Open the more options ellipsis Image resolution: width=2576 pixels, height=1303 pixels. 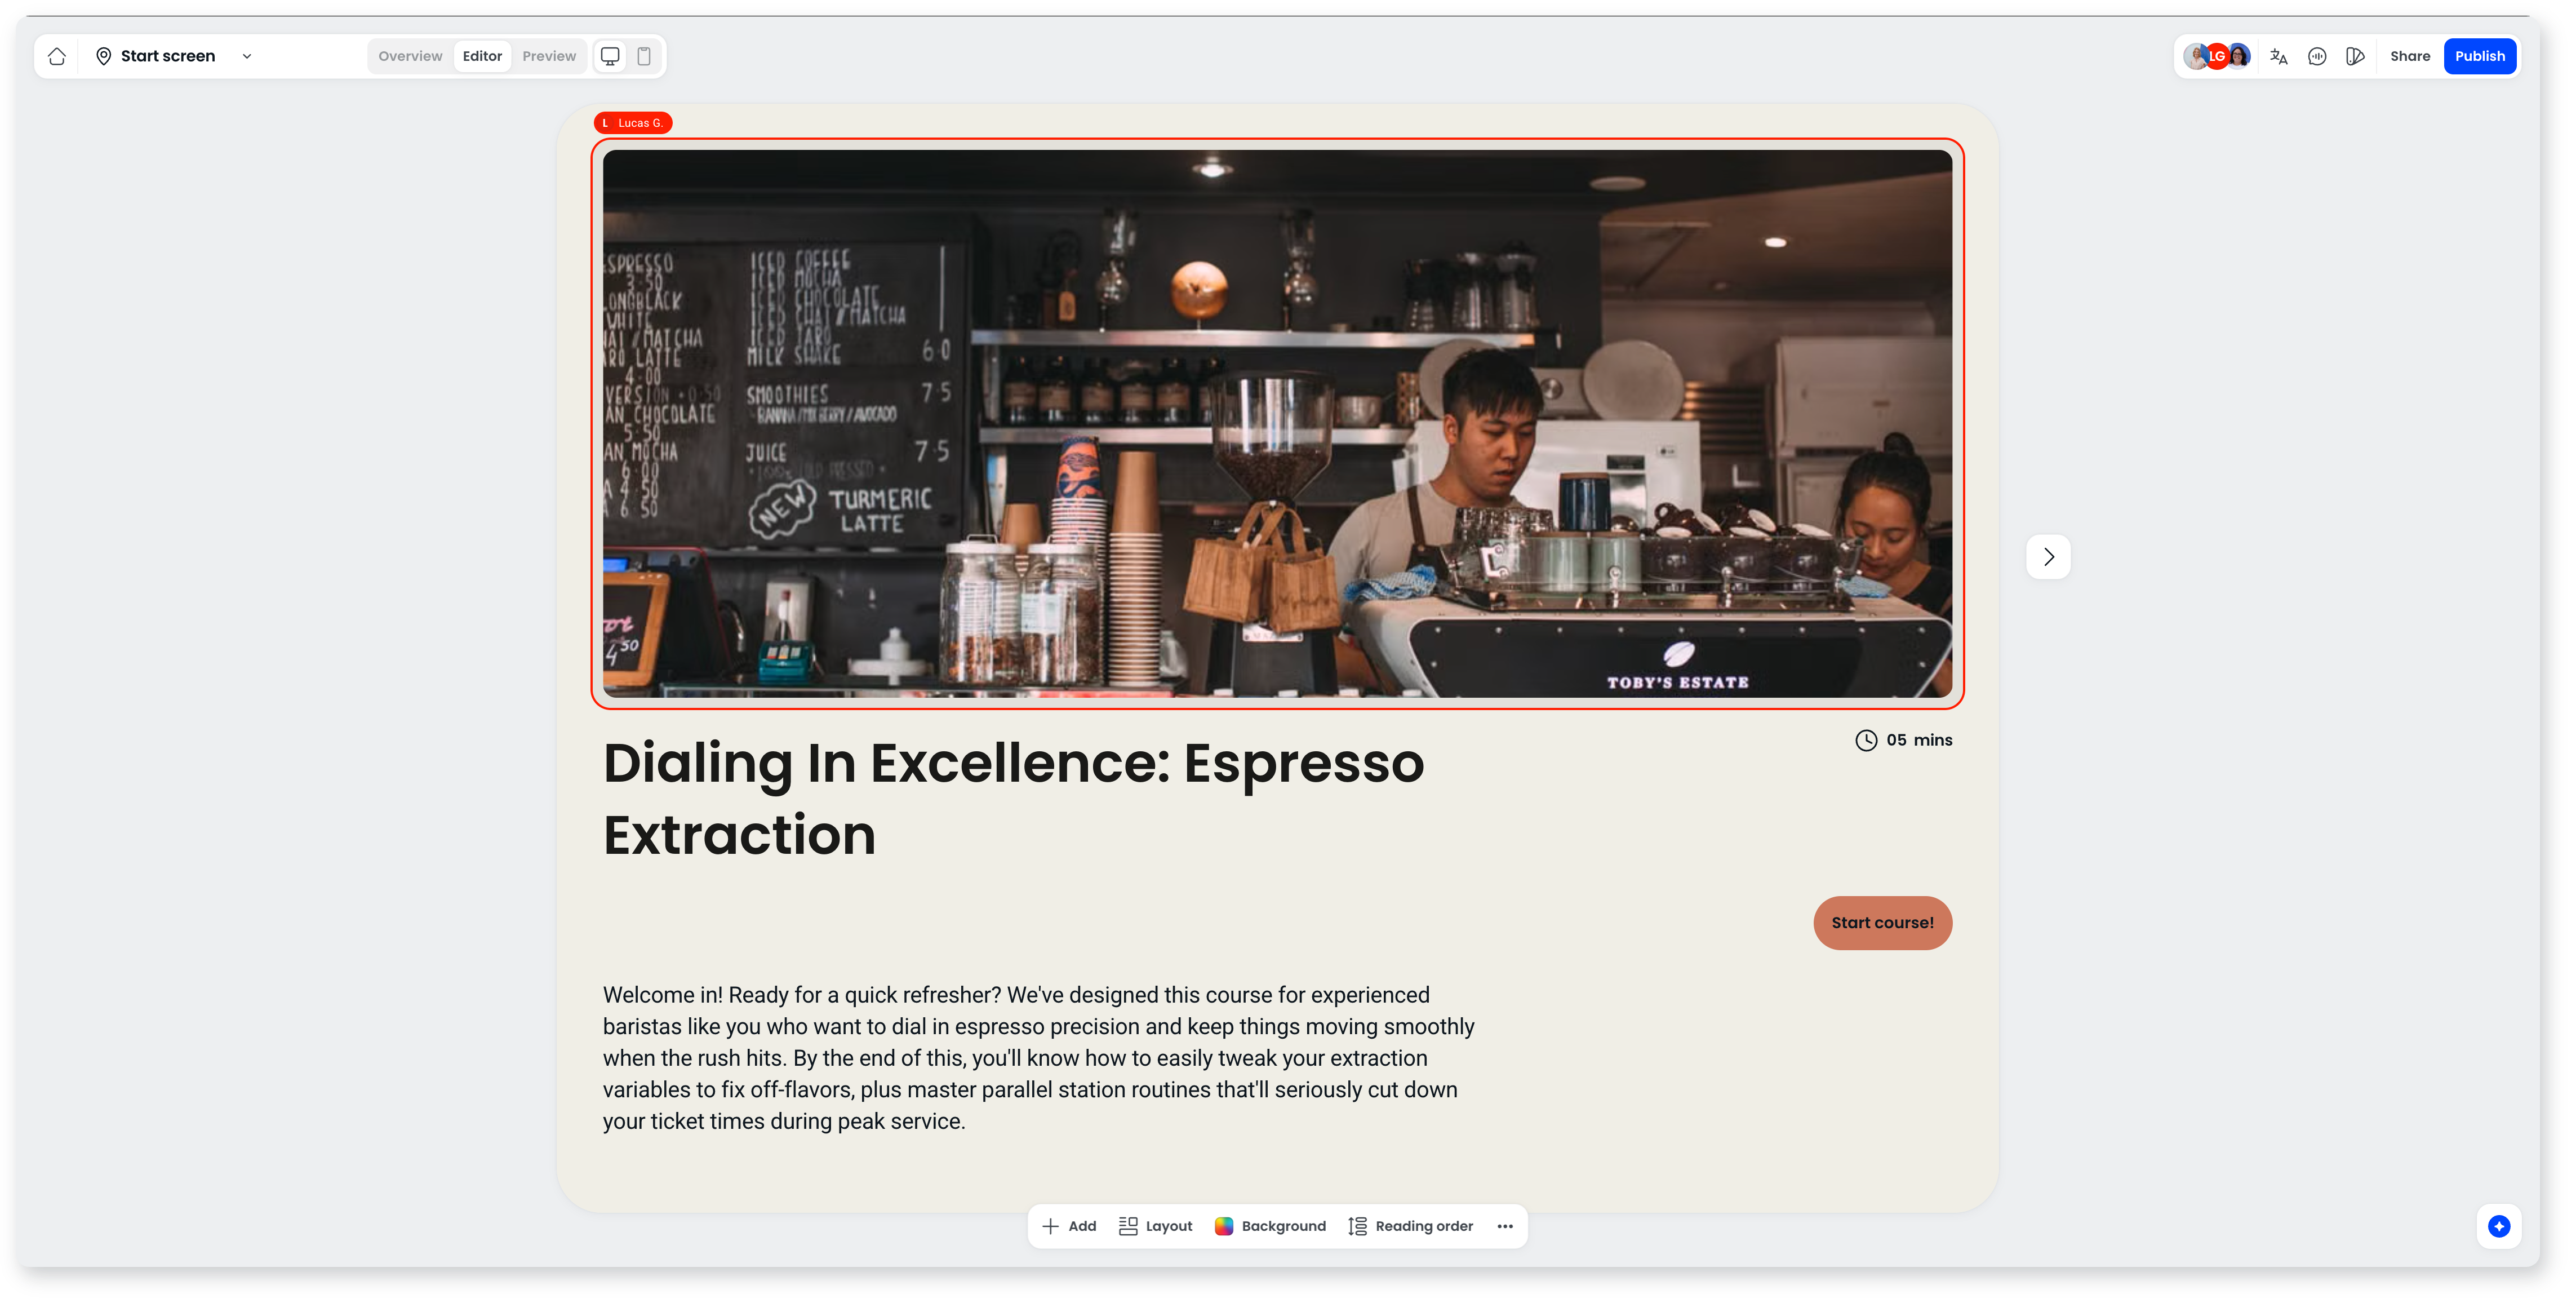(x=1505, y=1226)
